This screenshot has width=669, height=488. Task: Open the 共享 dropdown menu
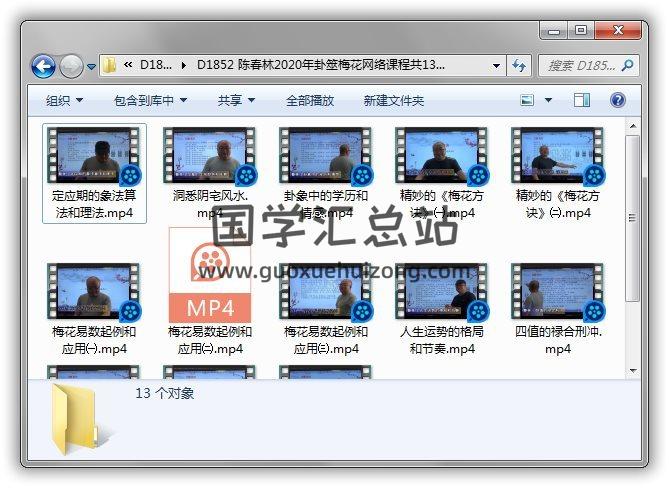coord(237,101)
